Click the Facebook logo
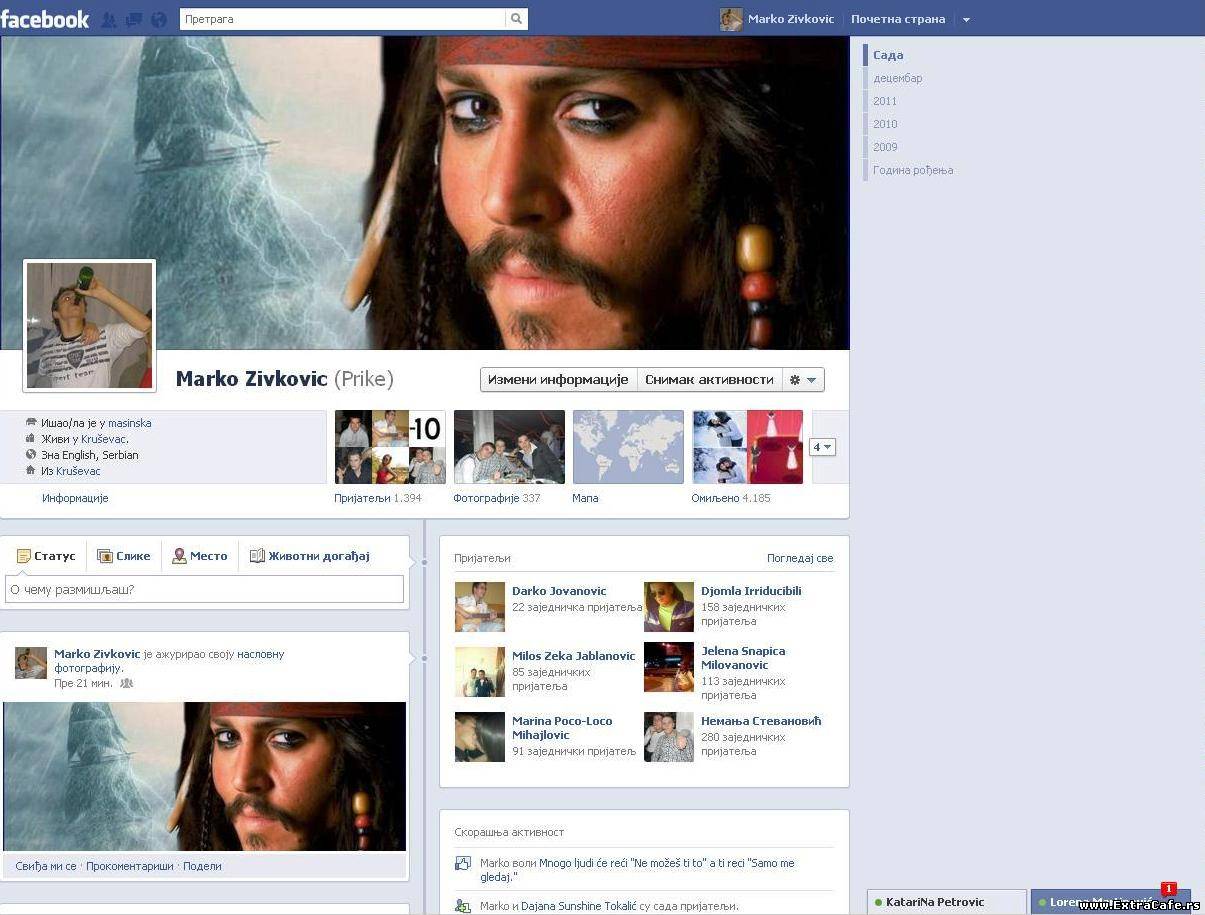1205x915 pixels. tap(45, 19)
